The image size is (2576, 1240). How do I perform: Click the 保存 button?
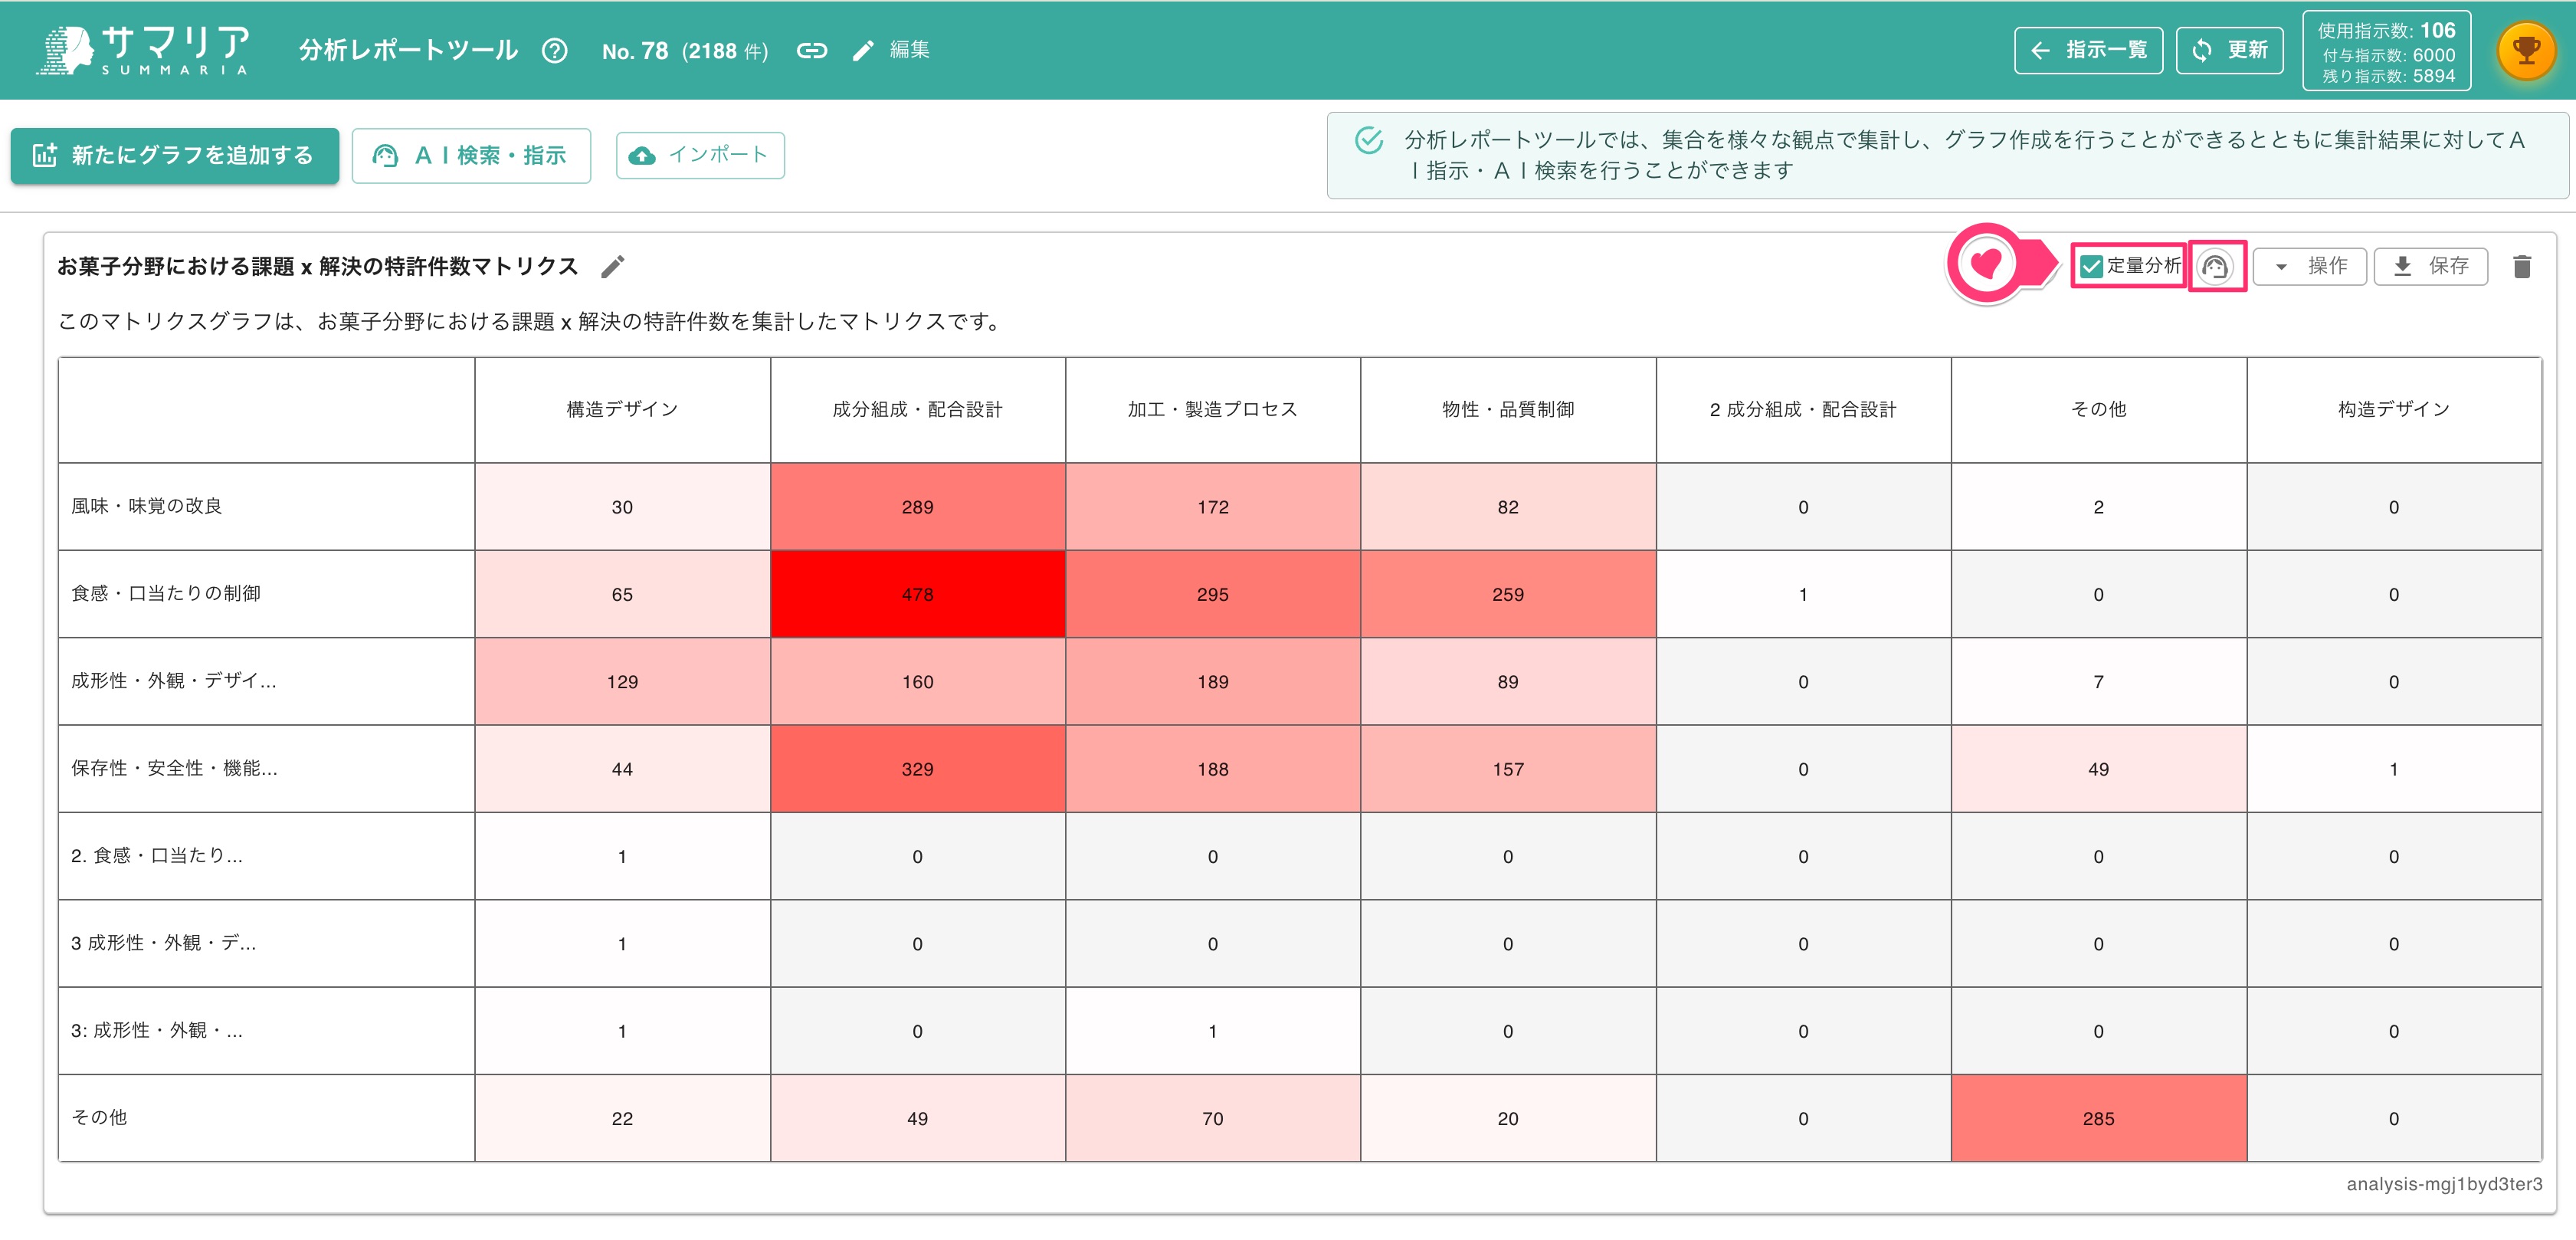pyautogui.click(x=2430, y=266)
